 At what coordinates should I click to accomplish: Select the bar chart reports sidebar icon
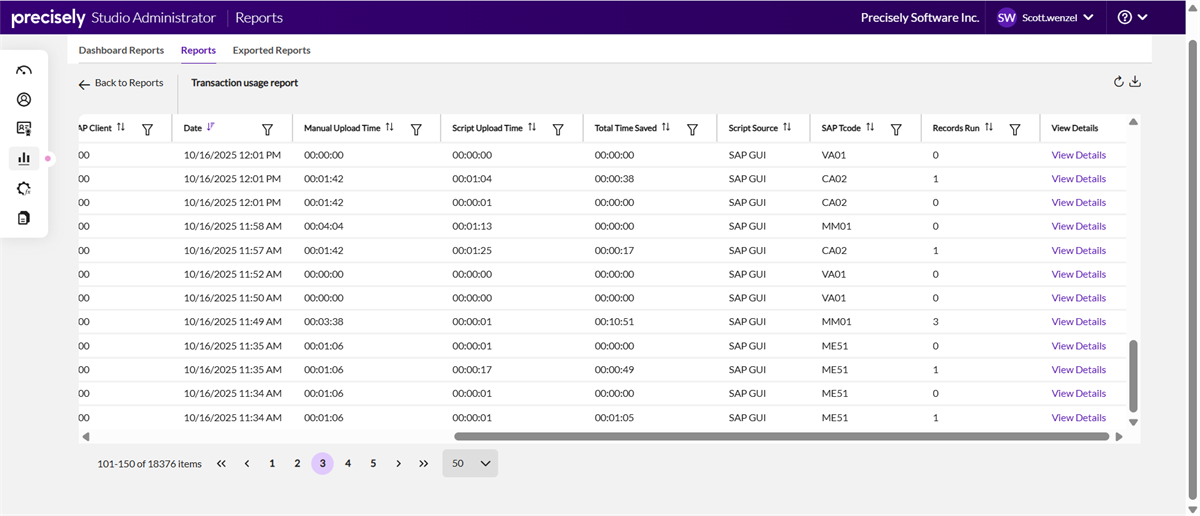[24, 158]
